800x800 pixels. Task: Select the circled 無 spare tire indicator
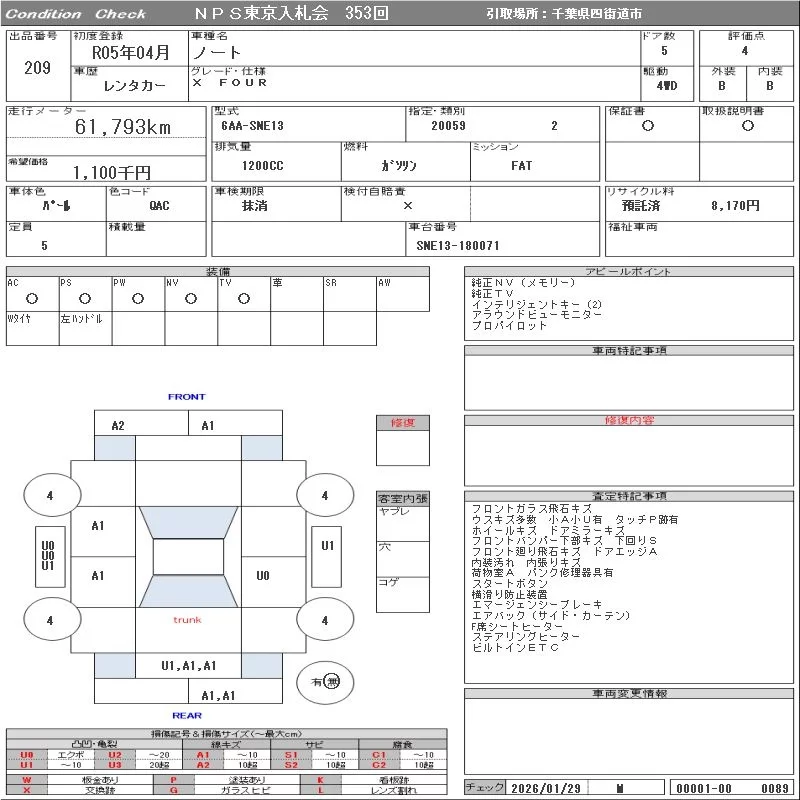pos(332,681)
